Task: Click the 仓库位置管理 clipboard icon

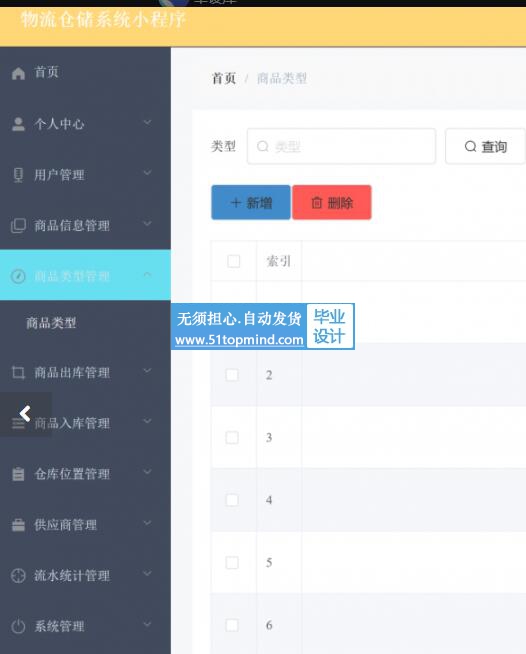Action: (x=18, y=474)
